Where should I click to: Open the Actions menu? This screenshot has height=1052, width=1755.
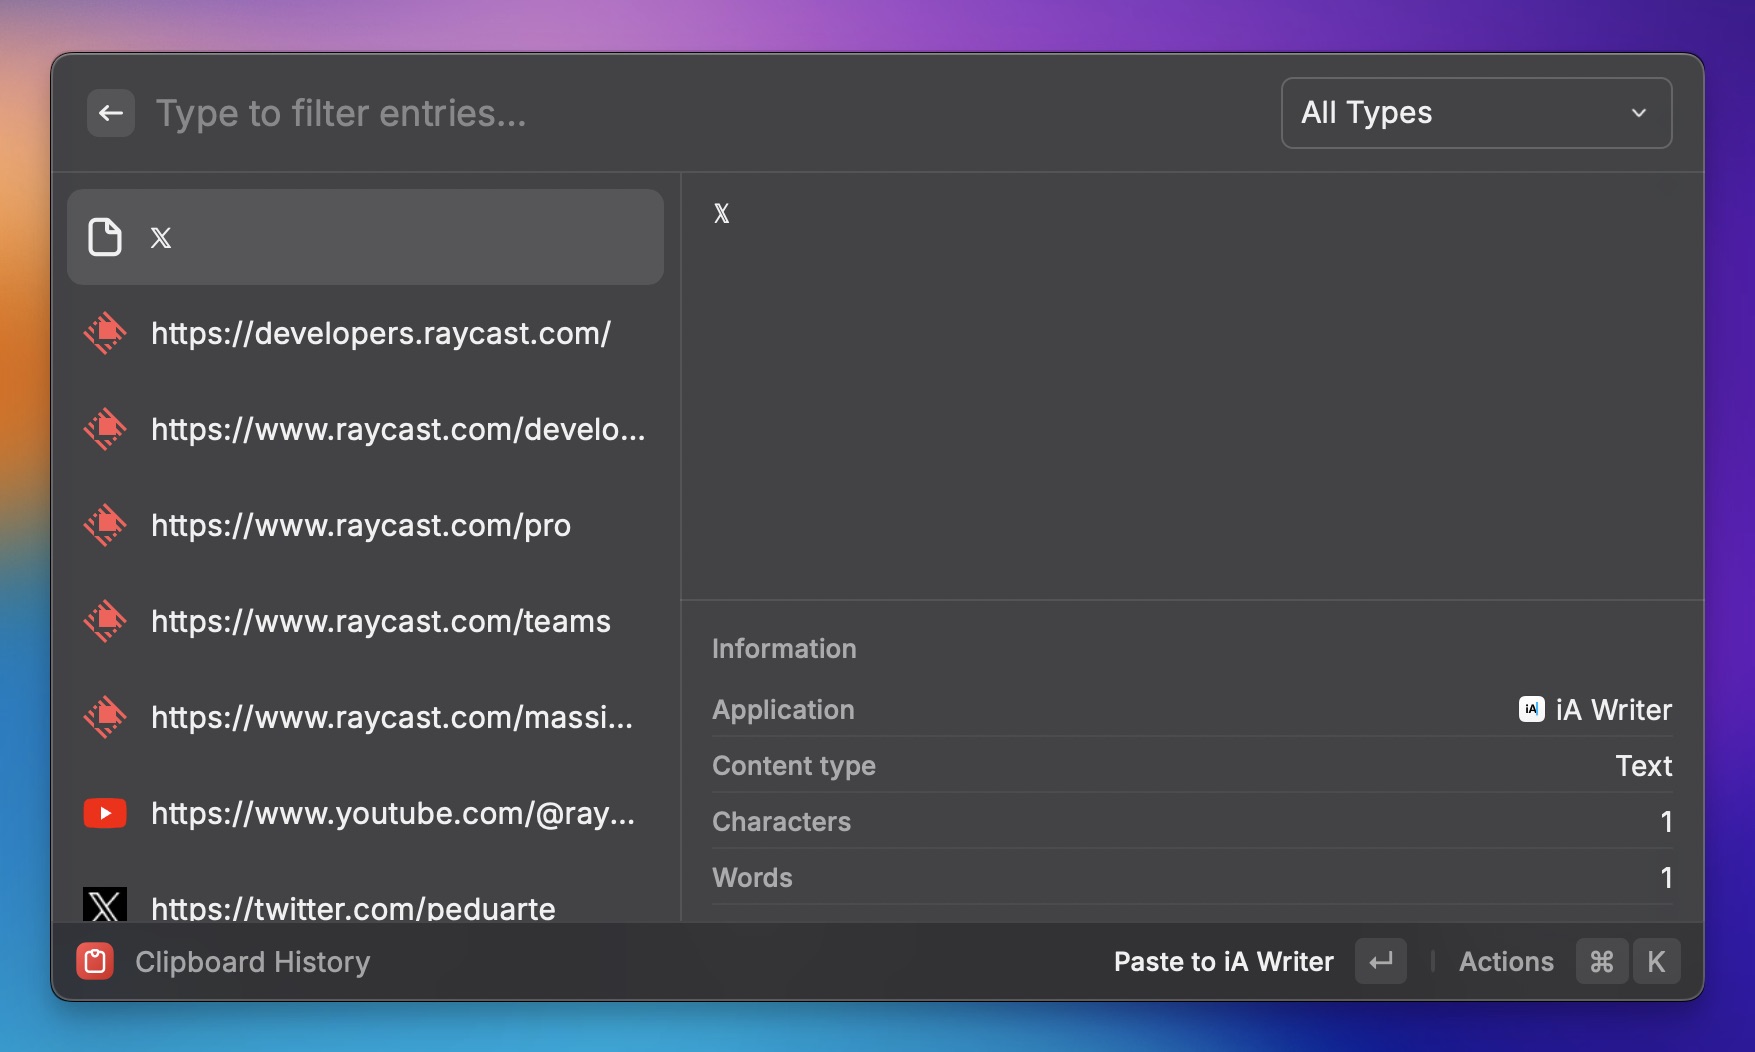pyautogui.click(x=1505, y=961)
